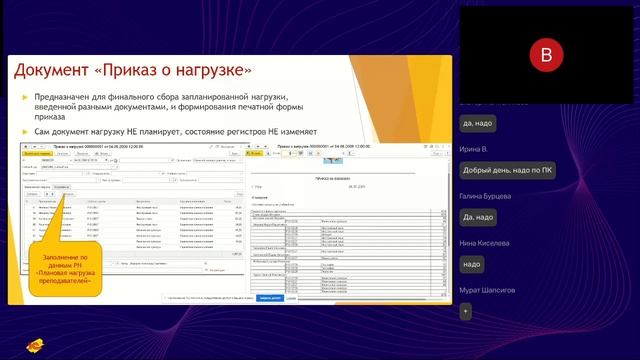Click Нина Киселева's message 'надо'

[471, 264]
